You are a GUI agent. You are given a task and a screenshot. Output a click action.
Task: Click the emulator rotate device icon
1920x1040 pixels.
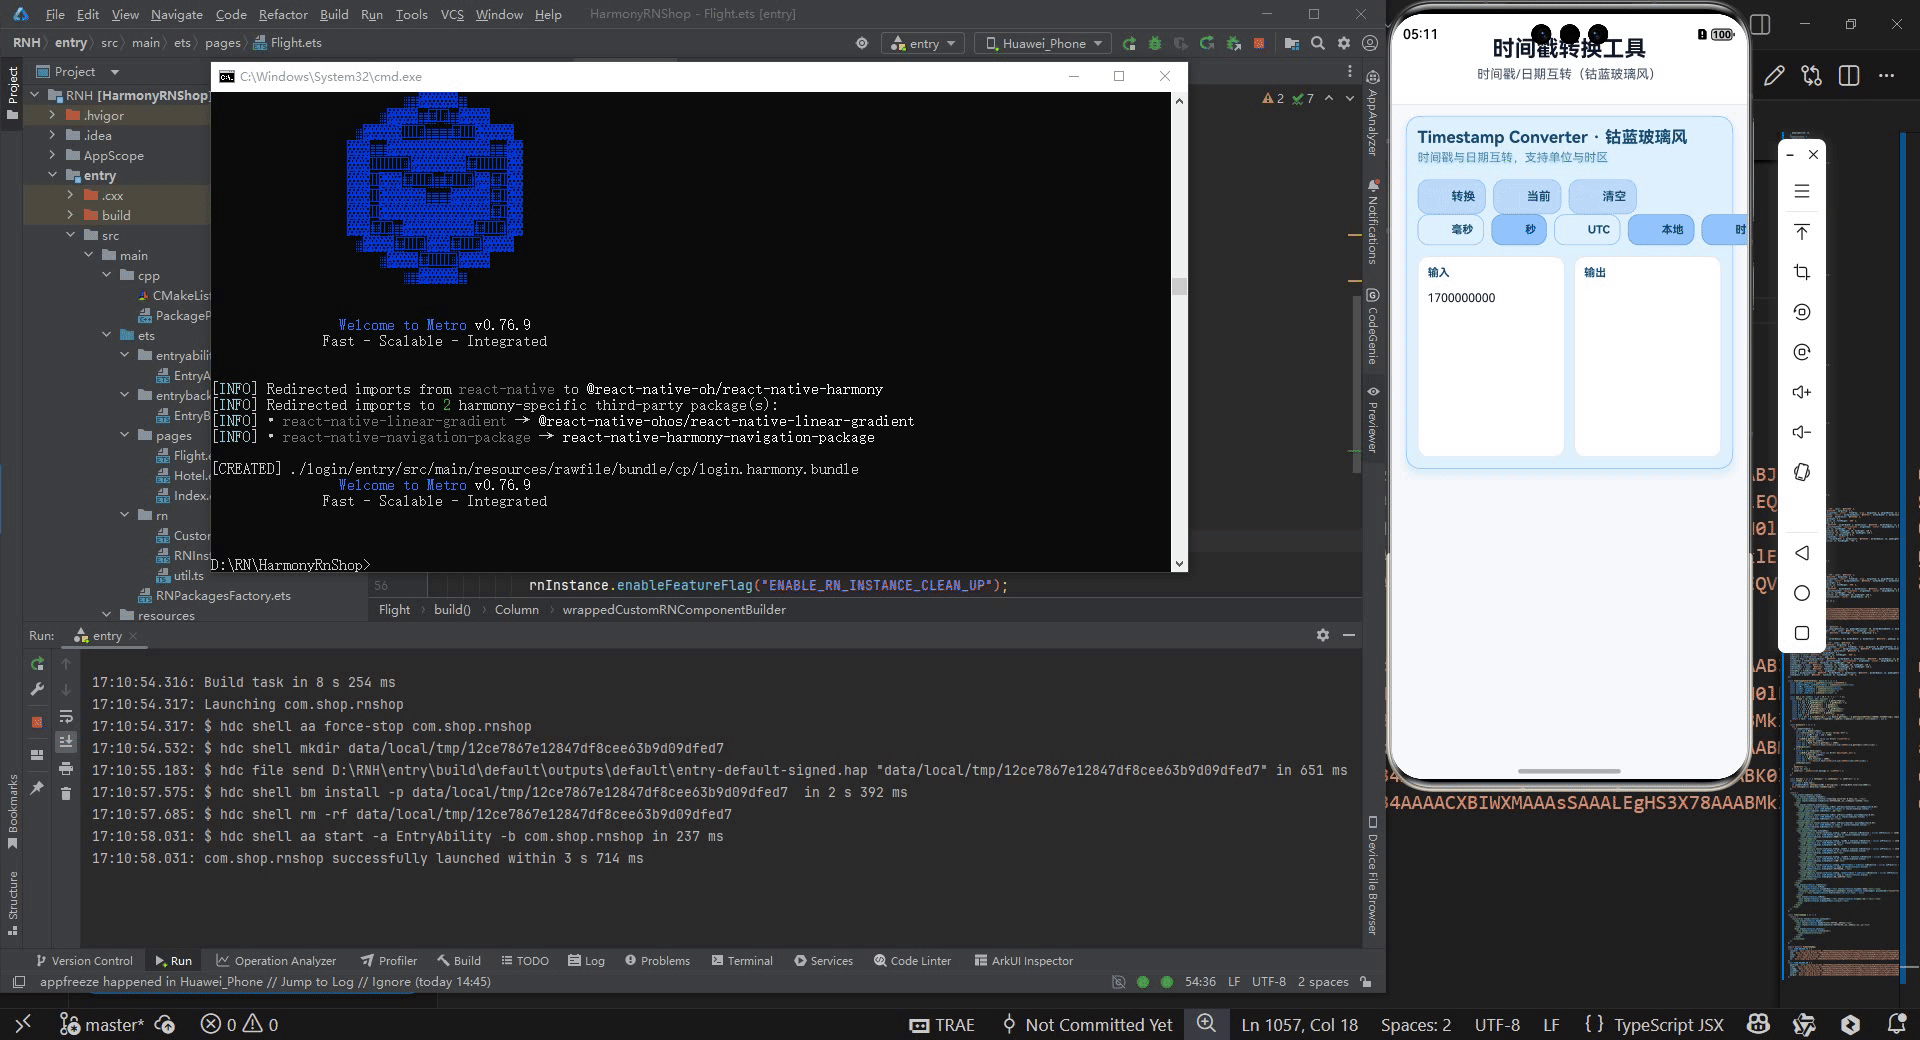(1802, 472)
